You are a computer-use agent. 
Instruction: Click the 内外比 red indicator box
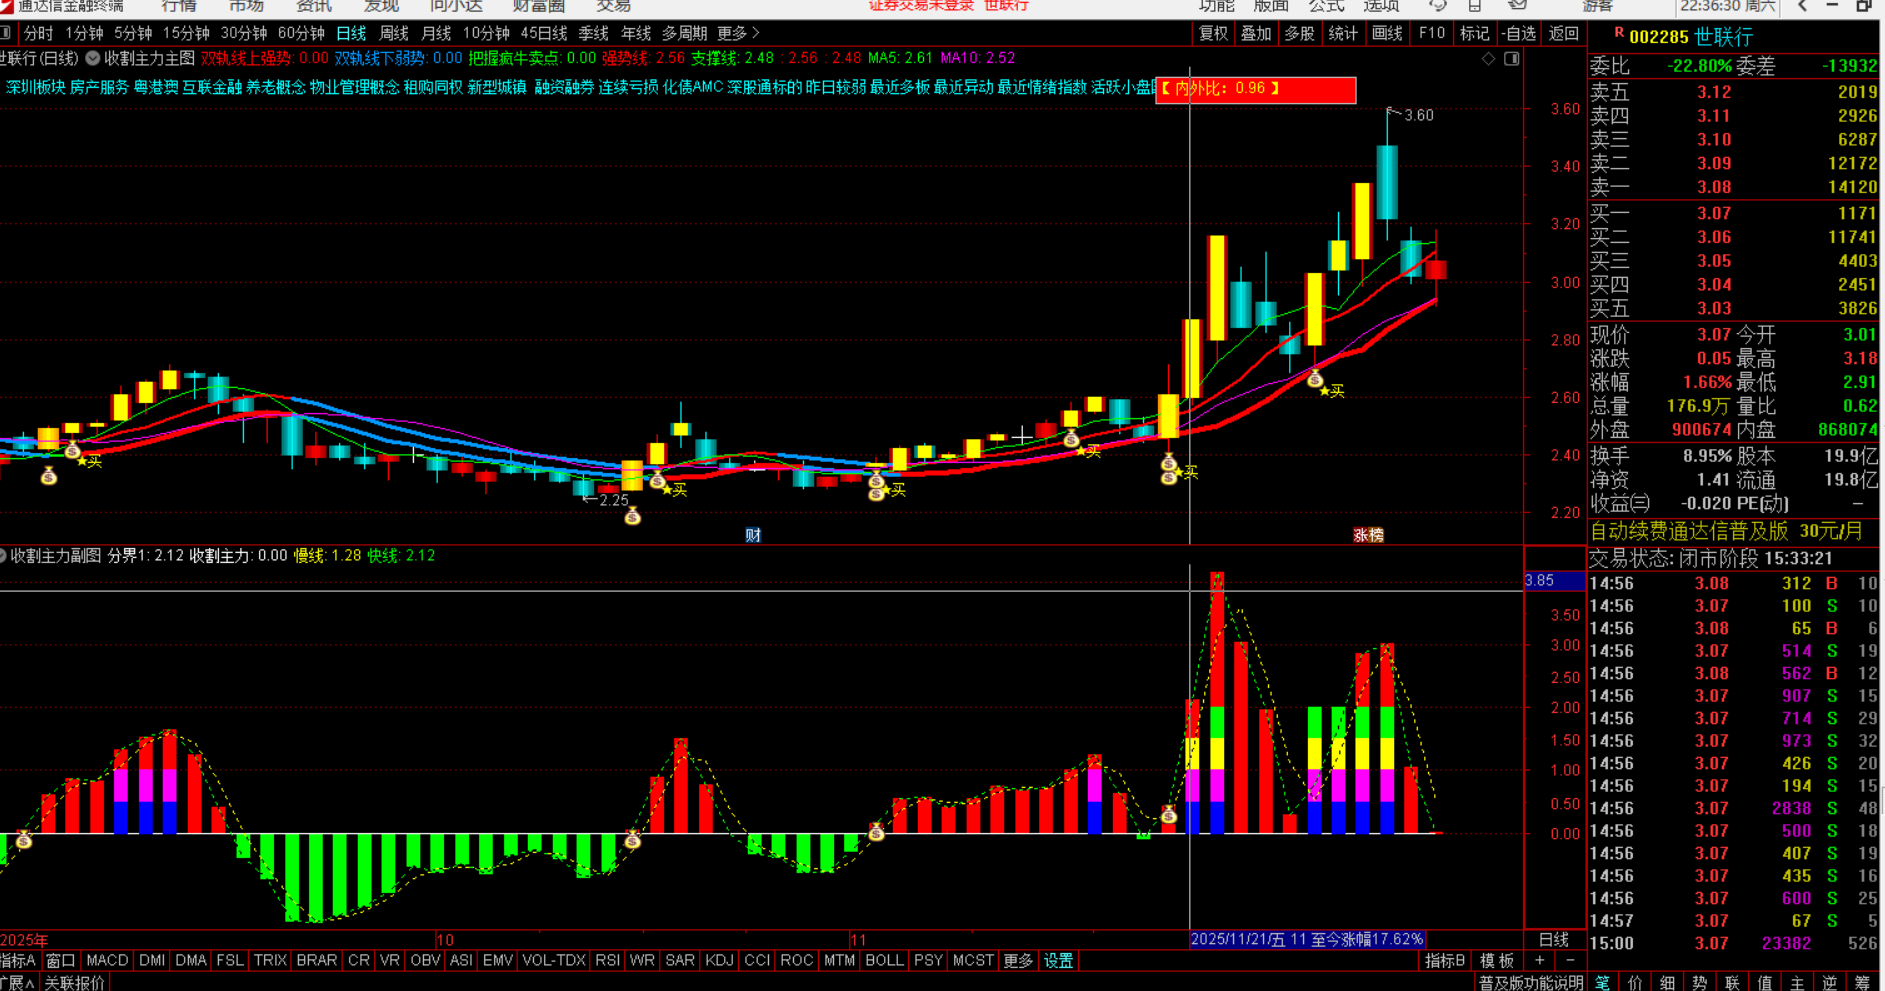tap(1256, 89)
